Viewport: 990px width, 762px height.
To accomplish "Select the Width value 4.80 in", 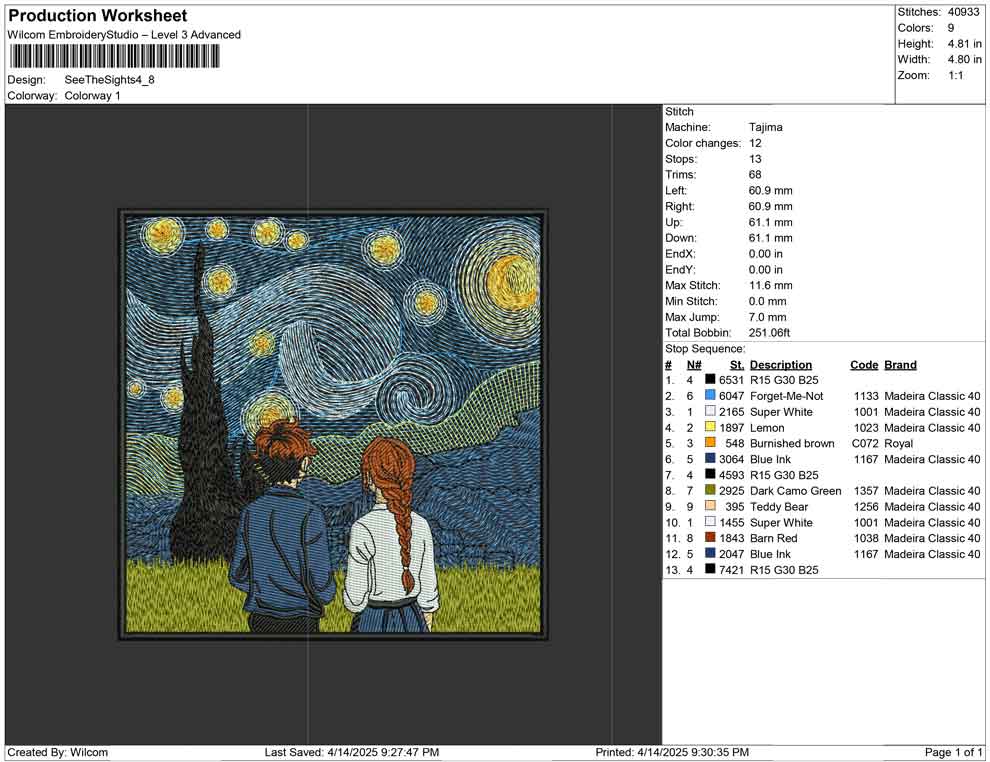I will (964, 59).
